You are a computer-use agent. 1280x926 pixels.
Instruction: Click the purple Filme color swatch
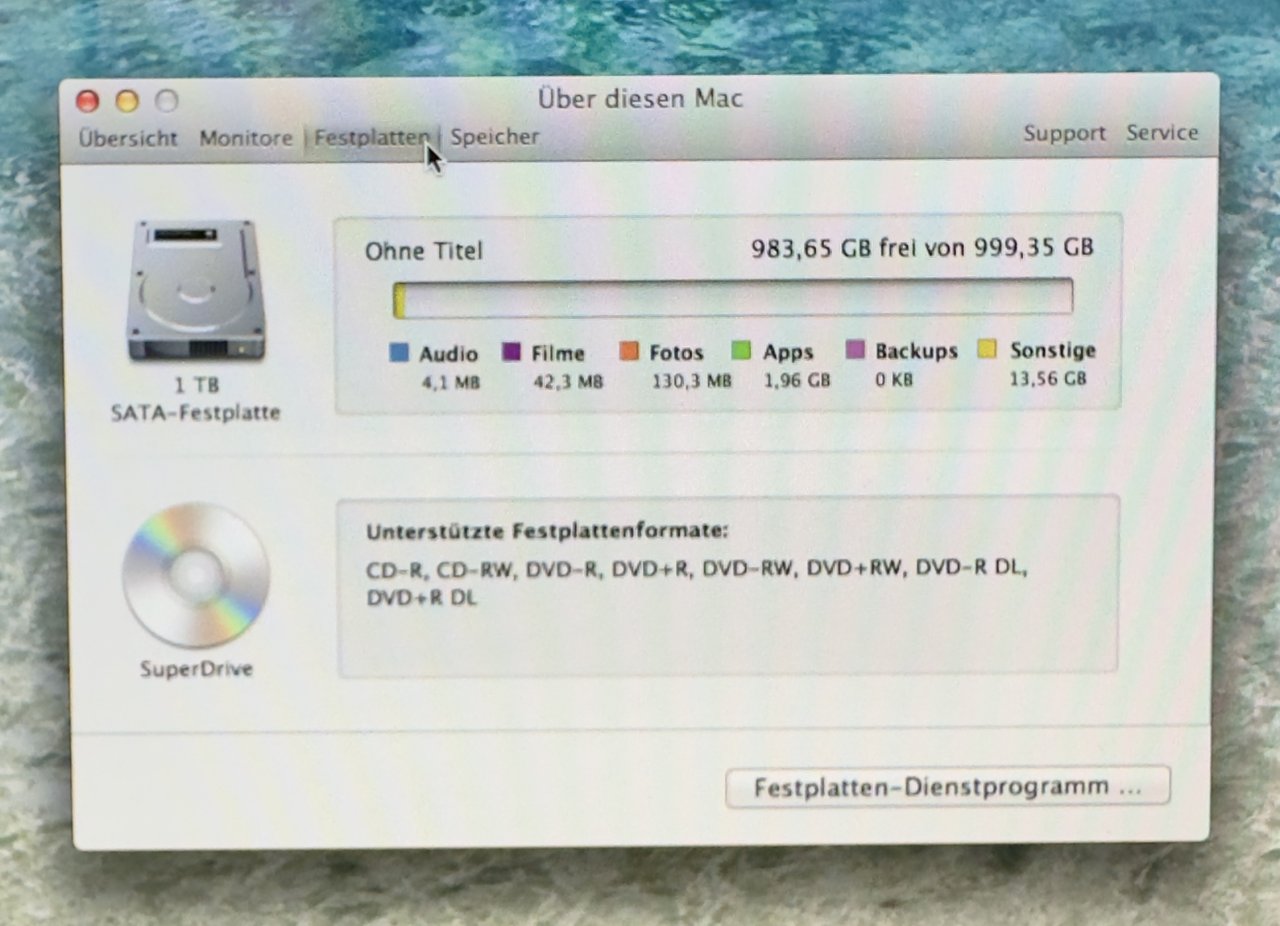pyautogui.click(x=512, y=353)
